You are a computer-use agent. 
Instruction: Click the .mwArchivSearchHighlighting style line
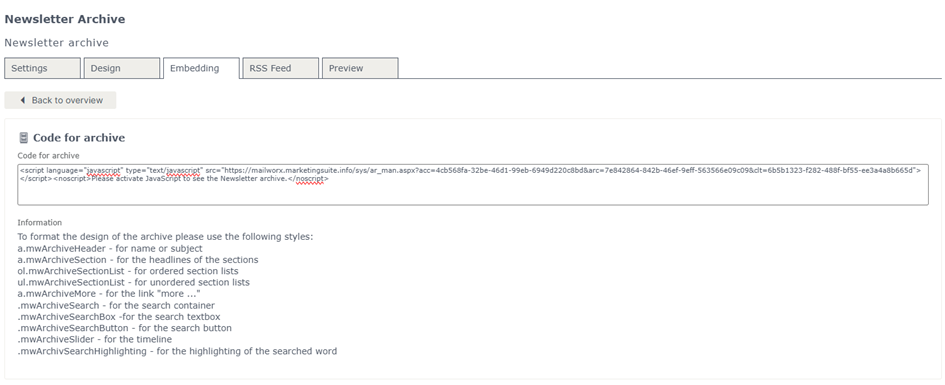[177, 351]
